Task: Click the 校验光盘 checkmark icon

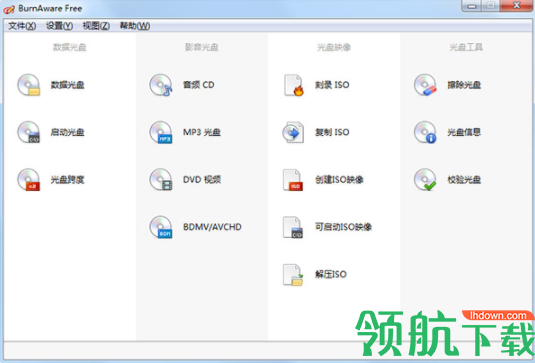Action: point(425,179)
